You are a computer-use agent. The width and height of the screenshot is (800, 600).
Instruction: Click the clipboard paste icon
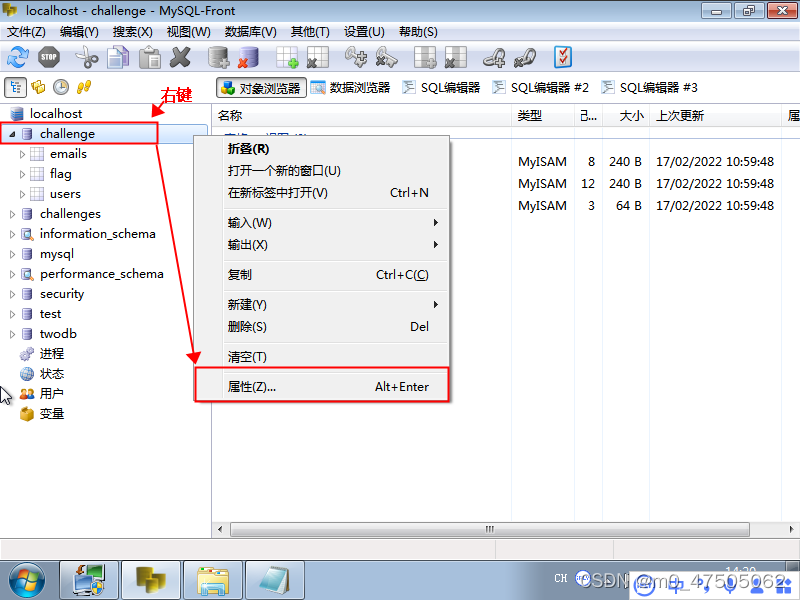(x=150, y=57)
